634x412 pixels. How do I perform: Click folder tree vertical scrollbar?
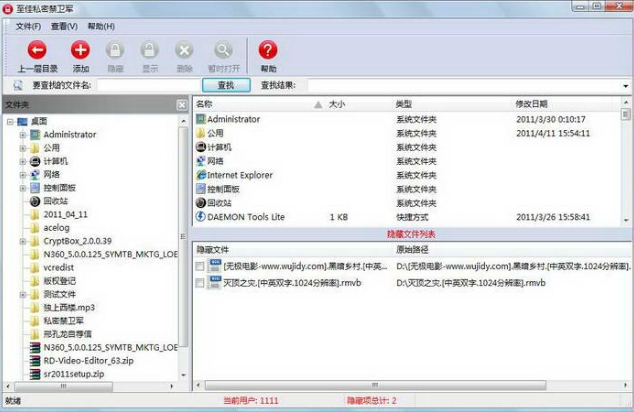point(183,236)
